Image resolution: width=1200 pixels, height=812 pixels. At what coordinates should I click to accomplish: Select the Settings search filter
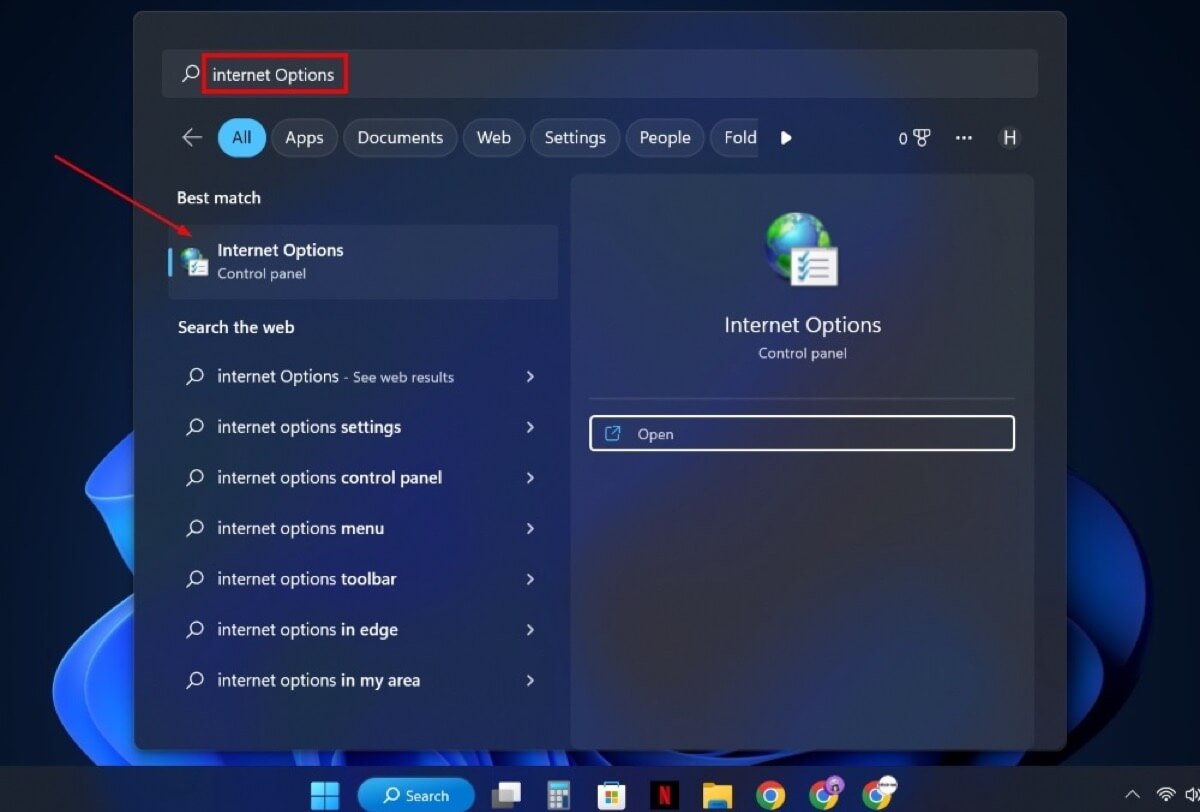[574, 138]
